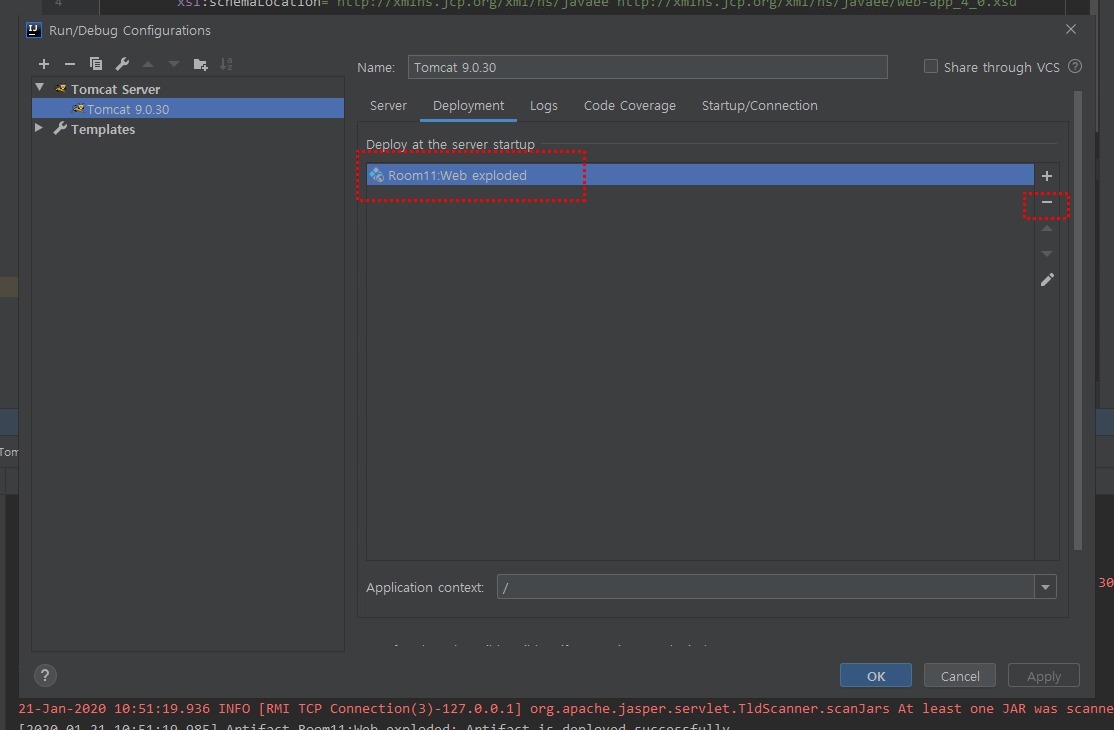The width and height of the screenshot is (1114, 730).
Task: Move configuration down in left toolbar
Action: click(173, 64)
